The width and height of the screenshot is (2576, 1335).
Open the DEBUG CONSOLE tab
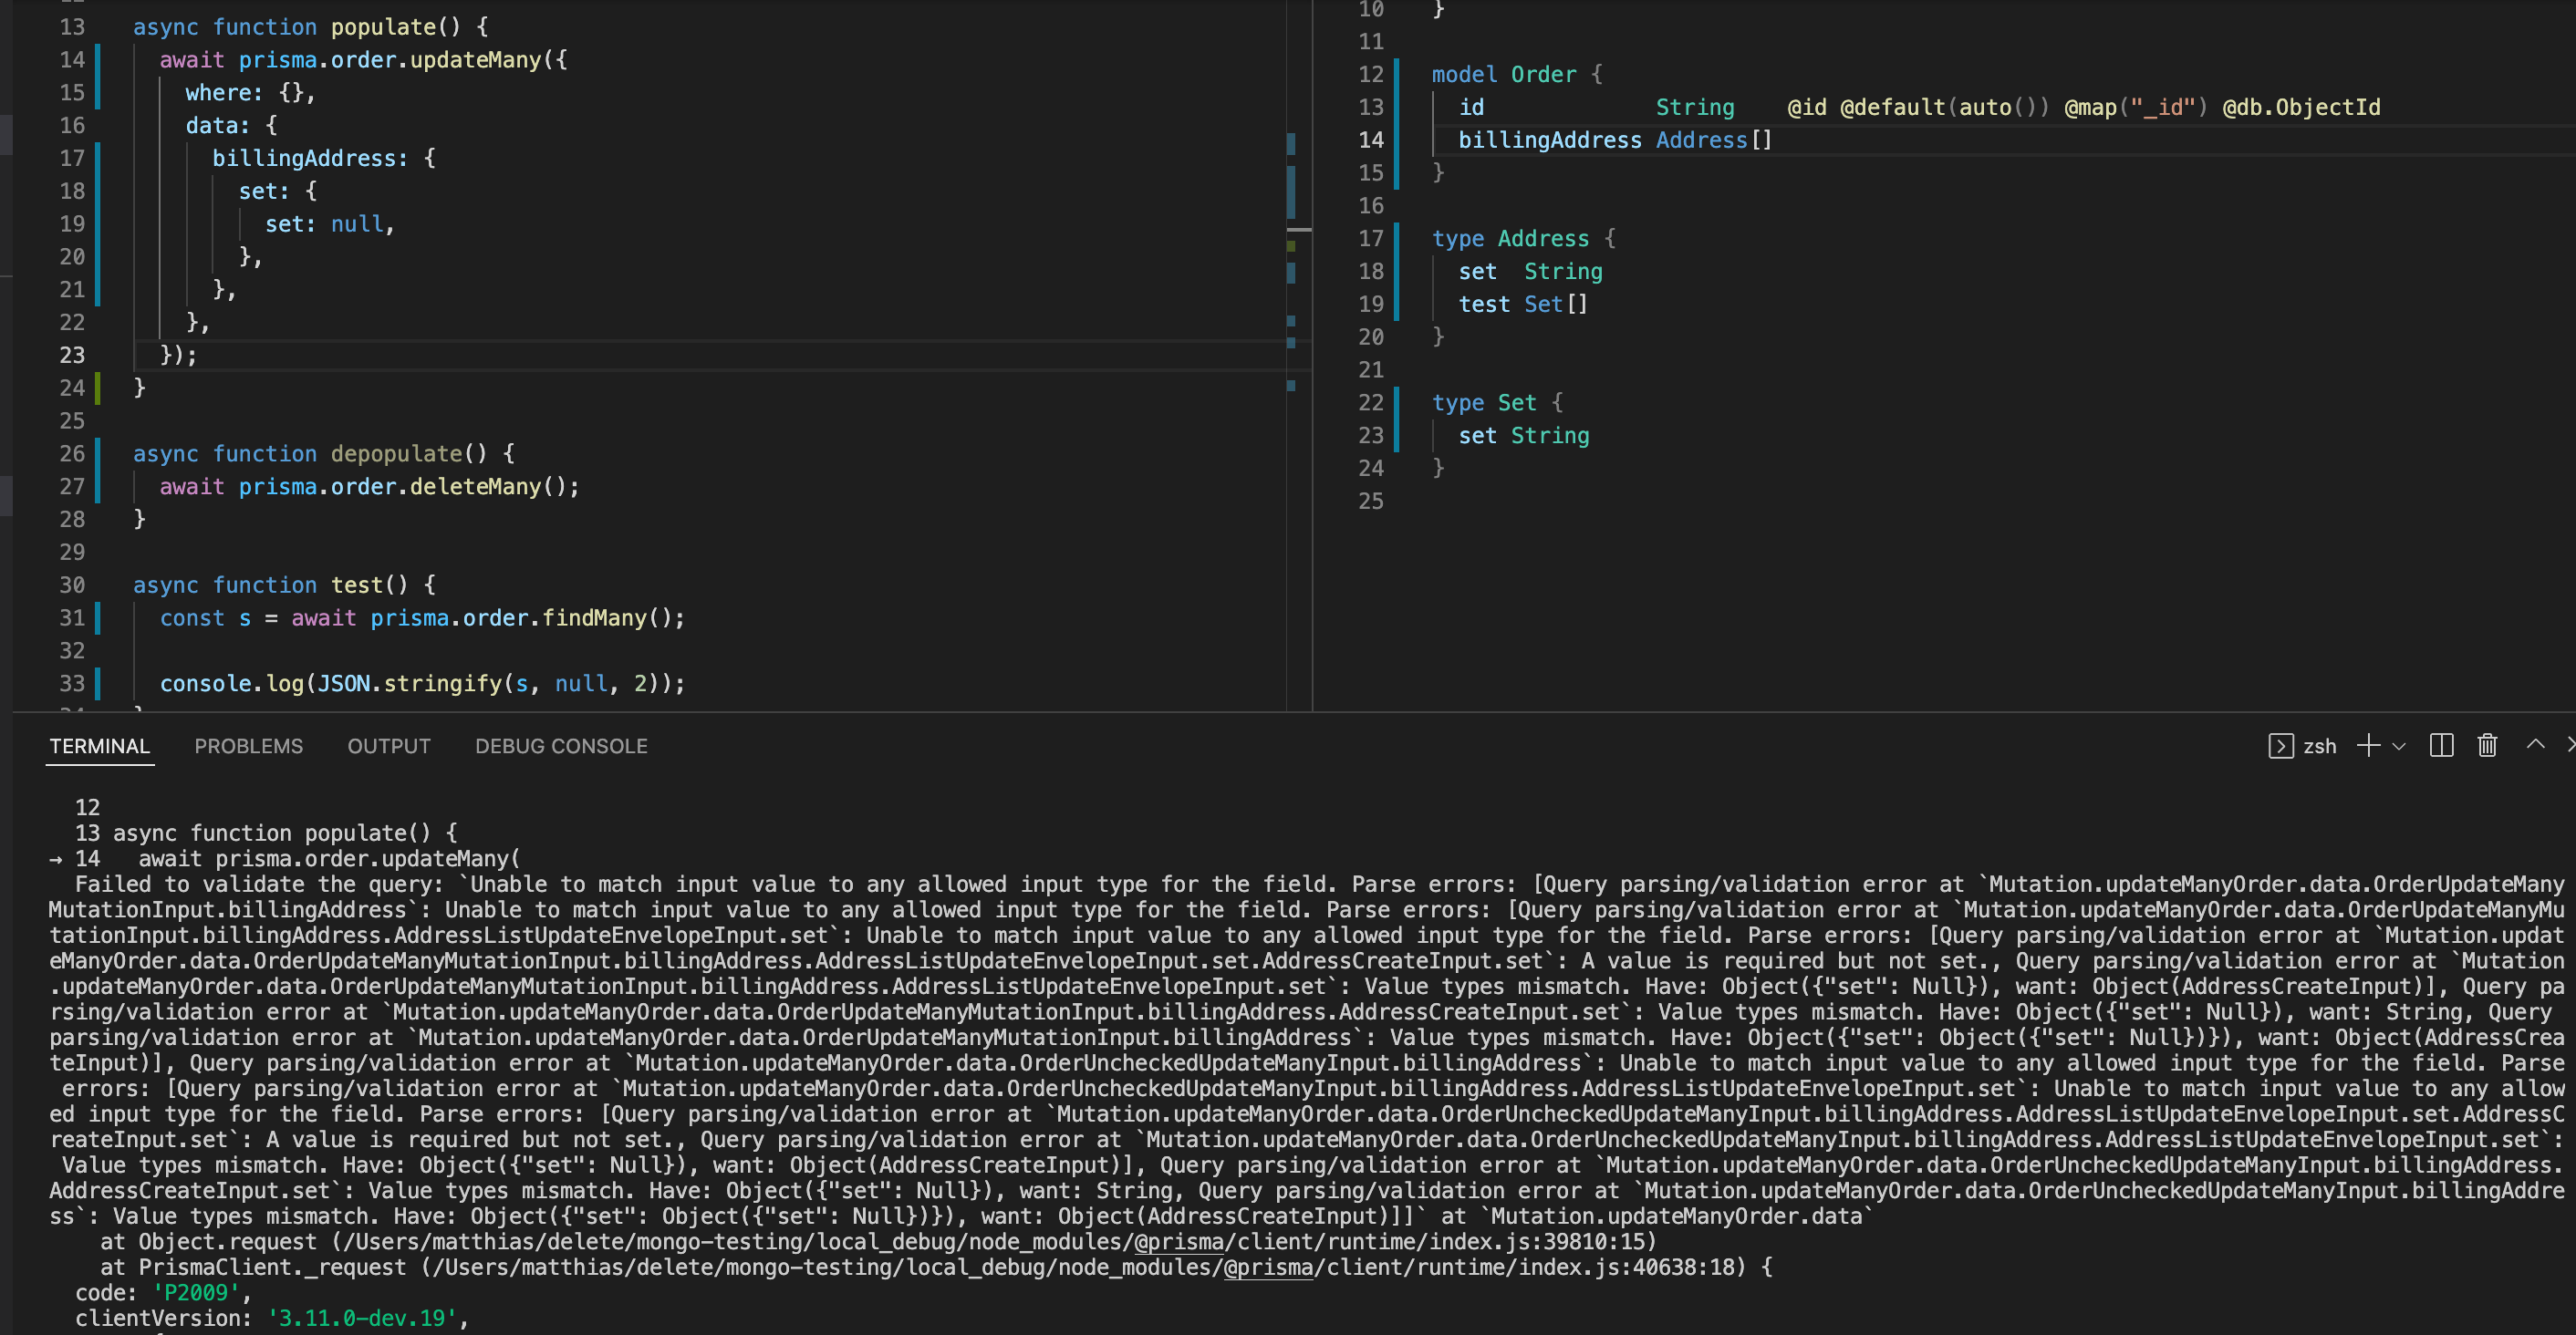point(561,745)
